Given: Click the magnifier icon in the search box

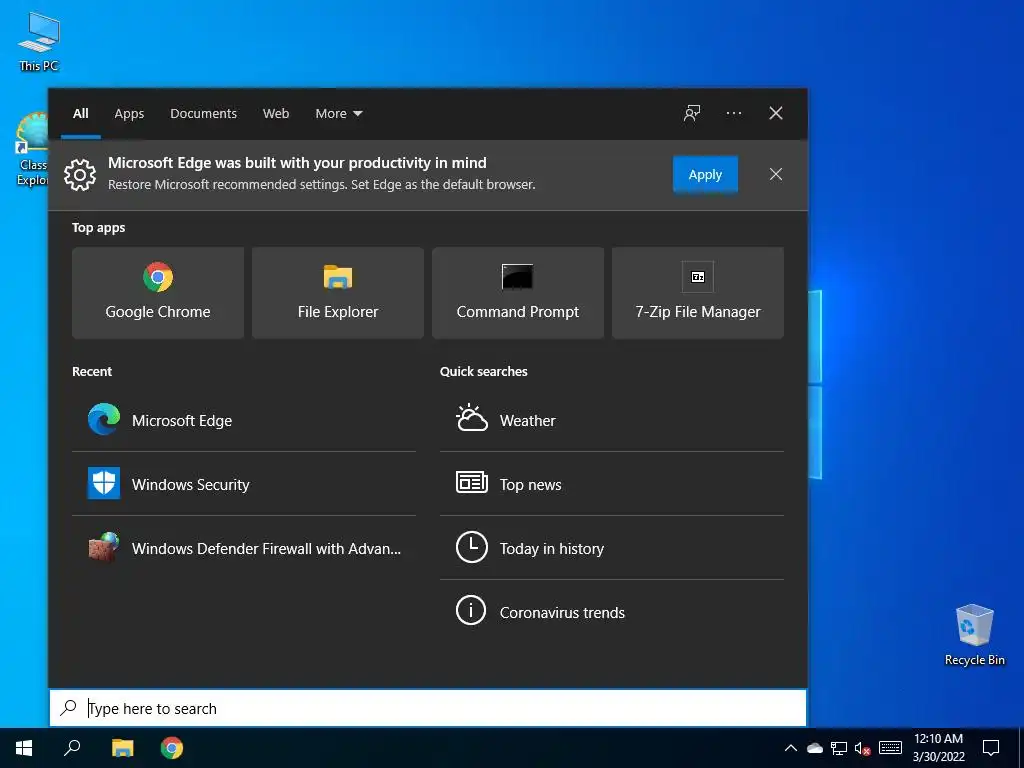Looking at the screenshot, I should coord(68,707).
